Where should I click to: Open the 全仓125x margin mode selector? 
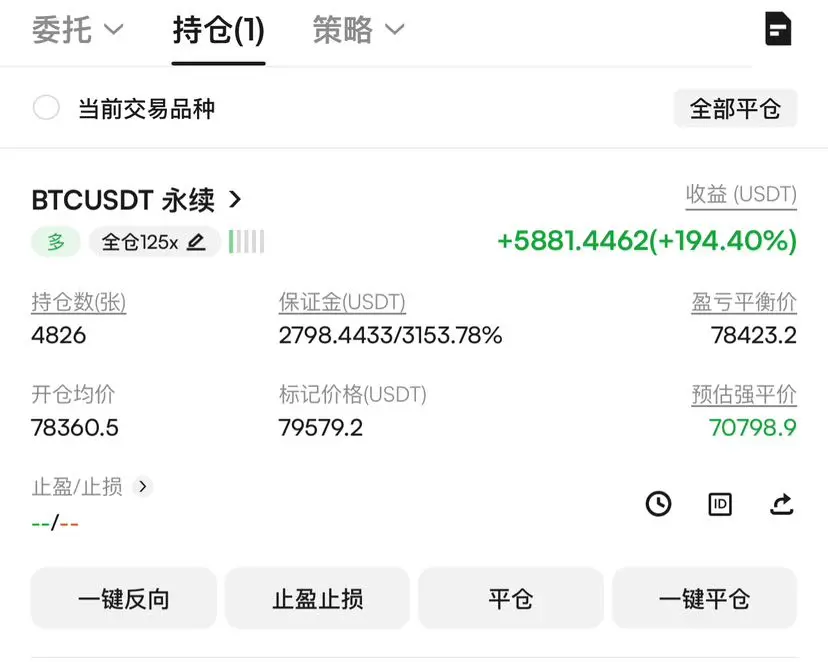[154, 242]
